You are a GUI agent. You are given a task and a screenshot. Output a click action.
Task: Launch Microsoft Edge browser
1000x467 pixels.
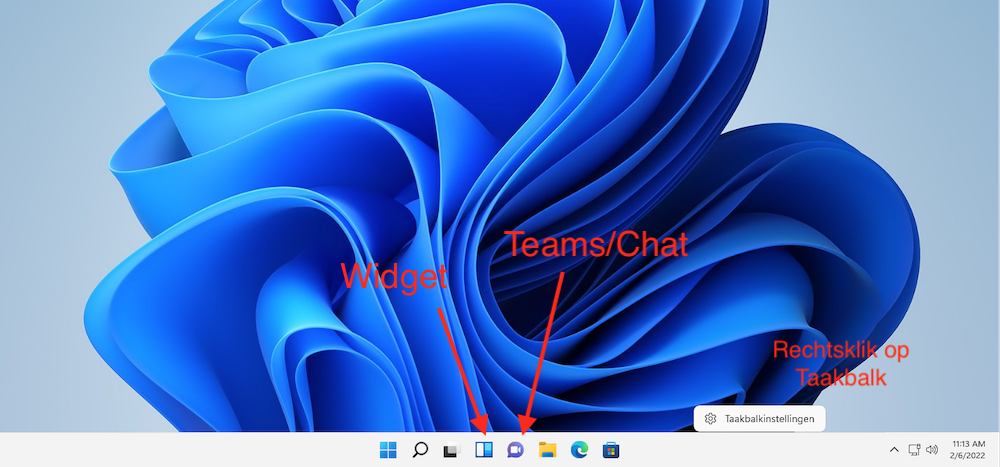click(x=578, y=450)
